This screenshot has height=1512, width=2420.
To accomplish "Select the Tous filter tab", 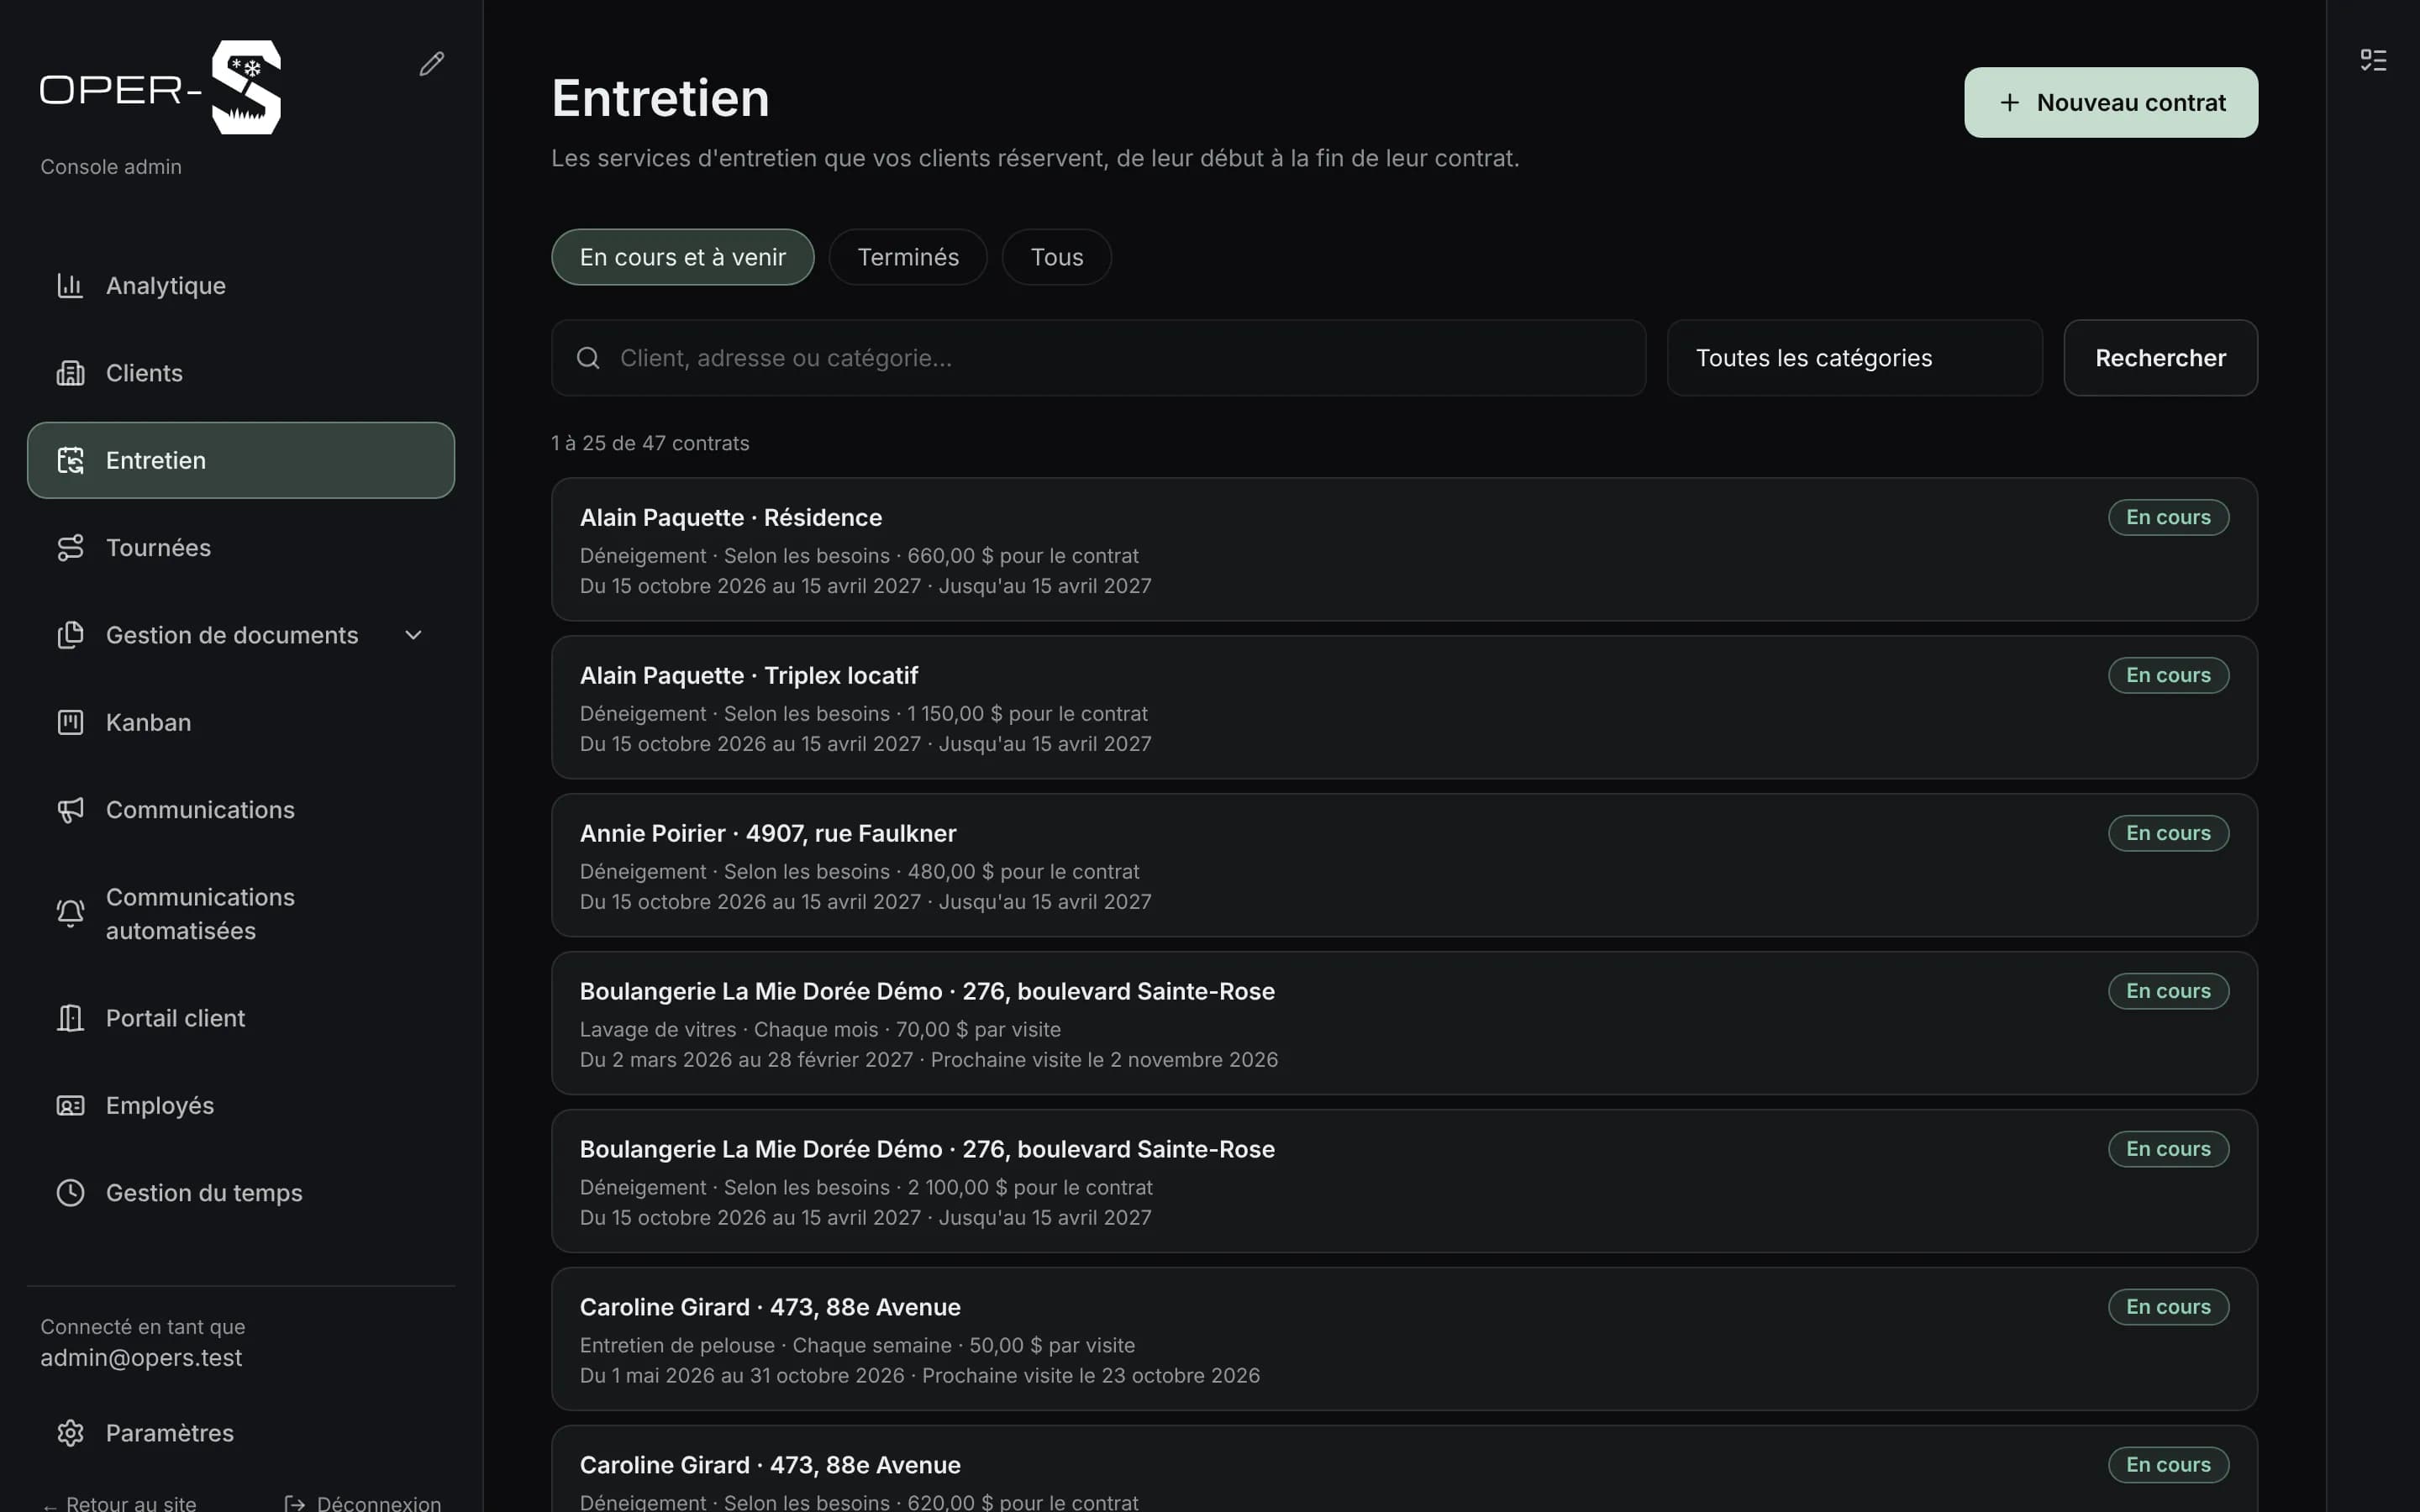I will (x=1056, y=257).
